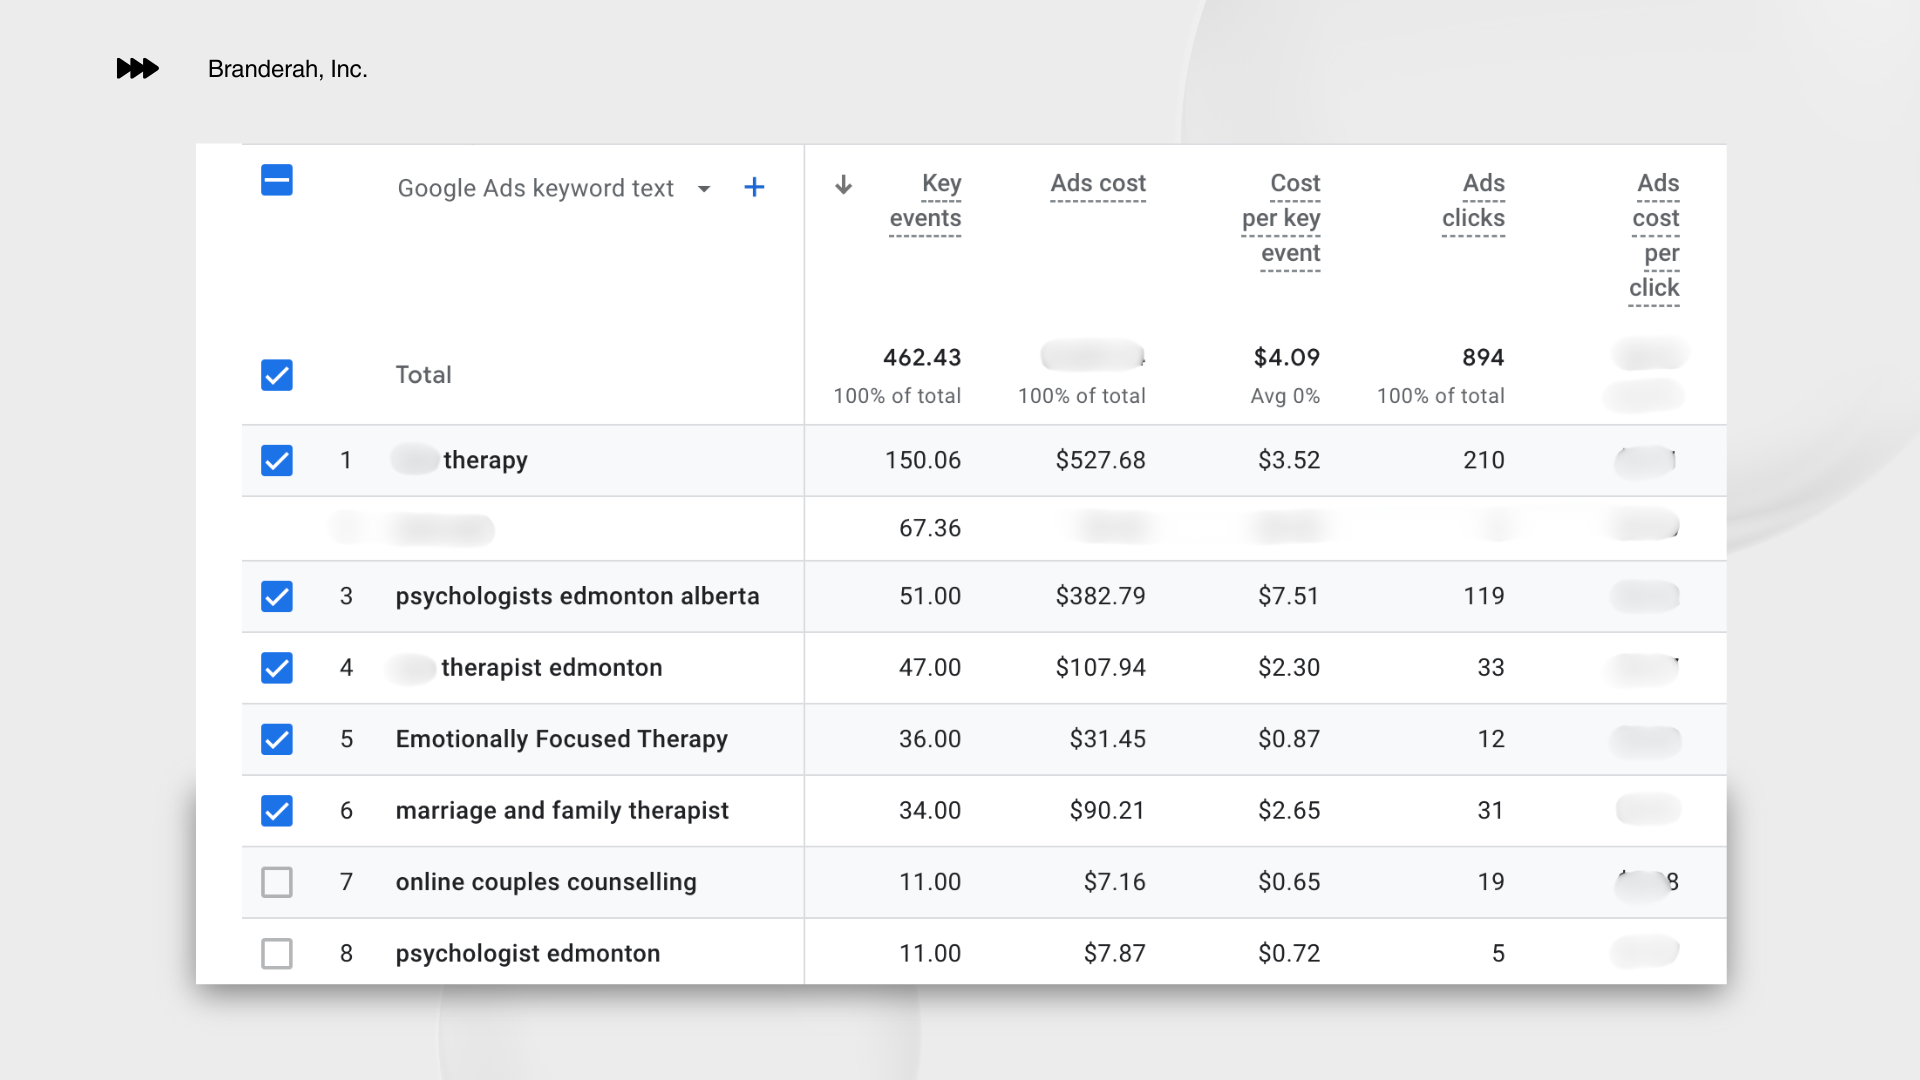The image size is (1920, 1080).
Task: Click the therapy keyword in row 1
Action: pos(485,460)
